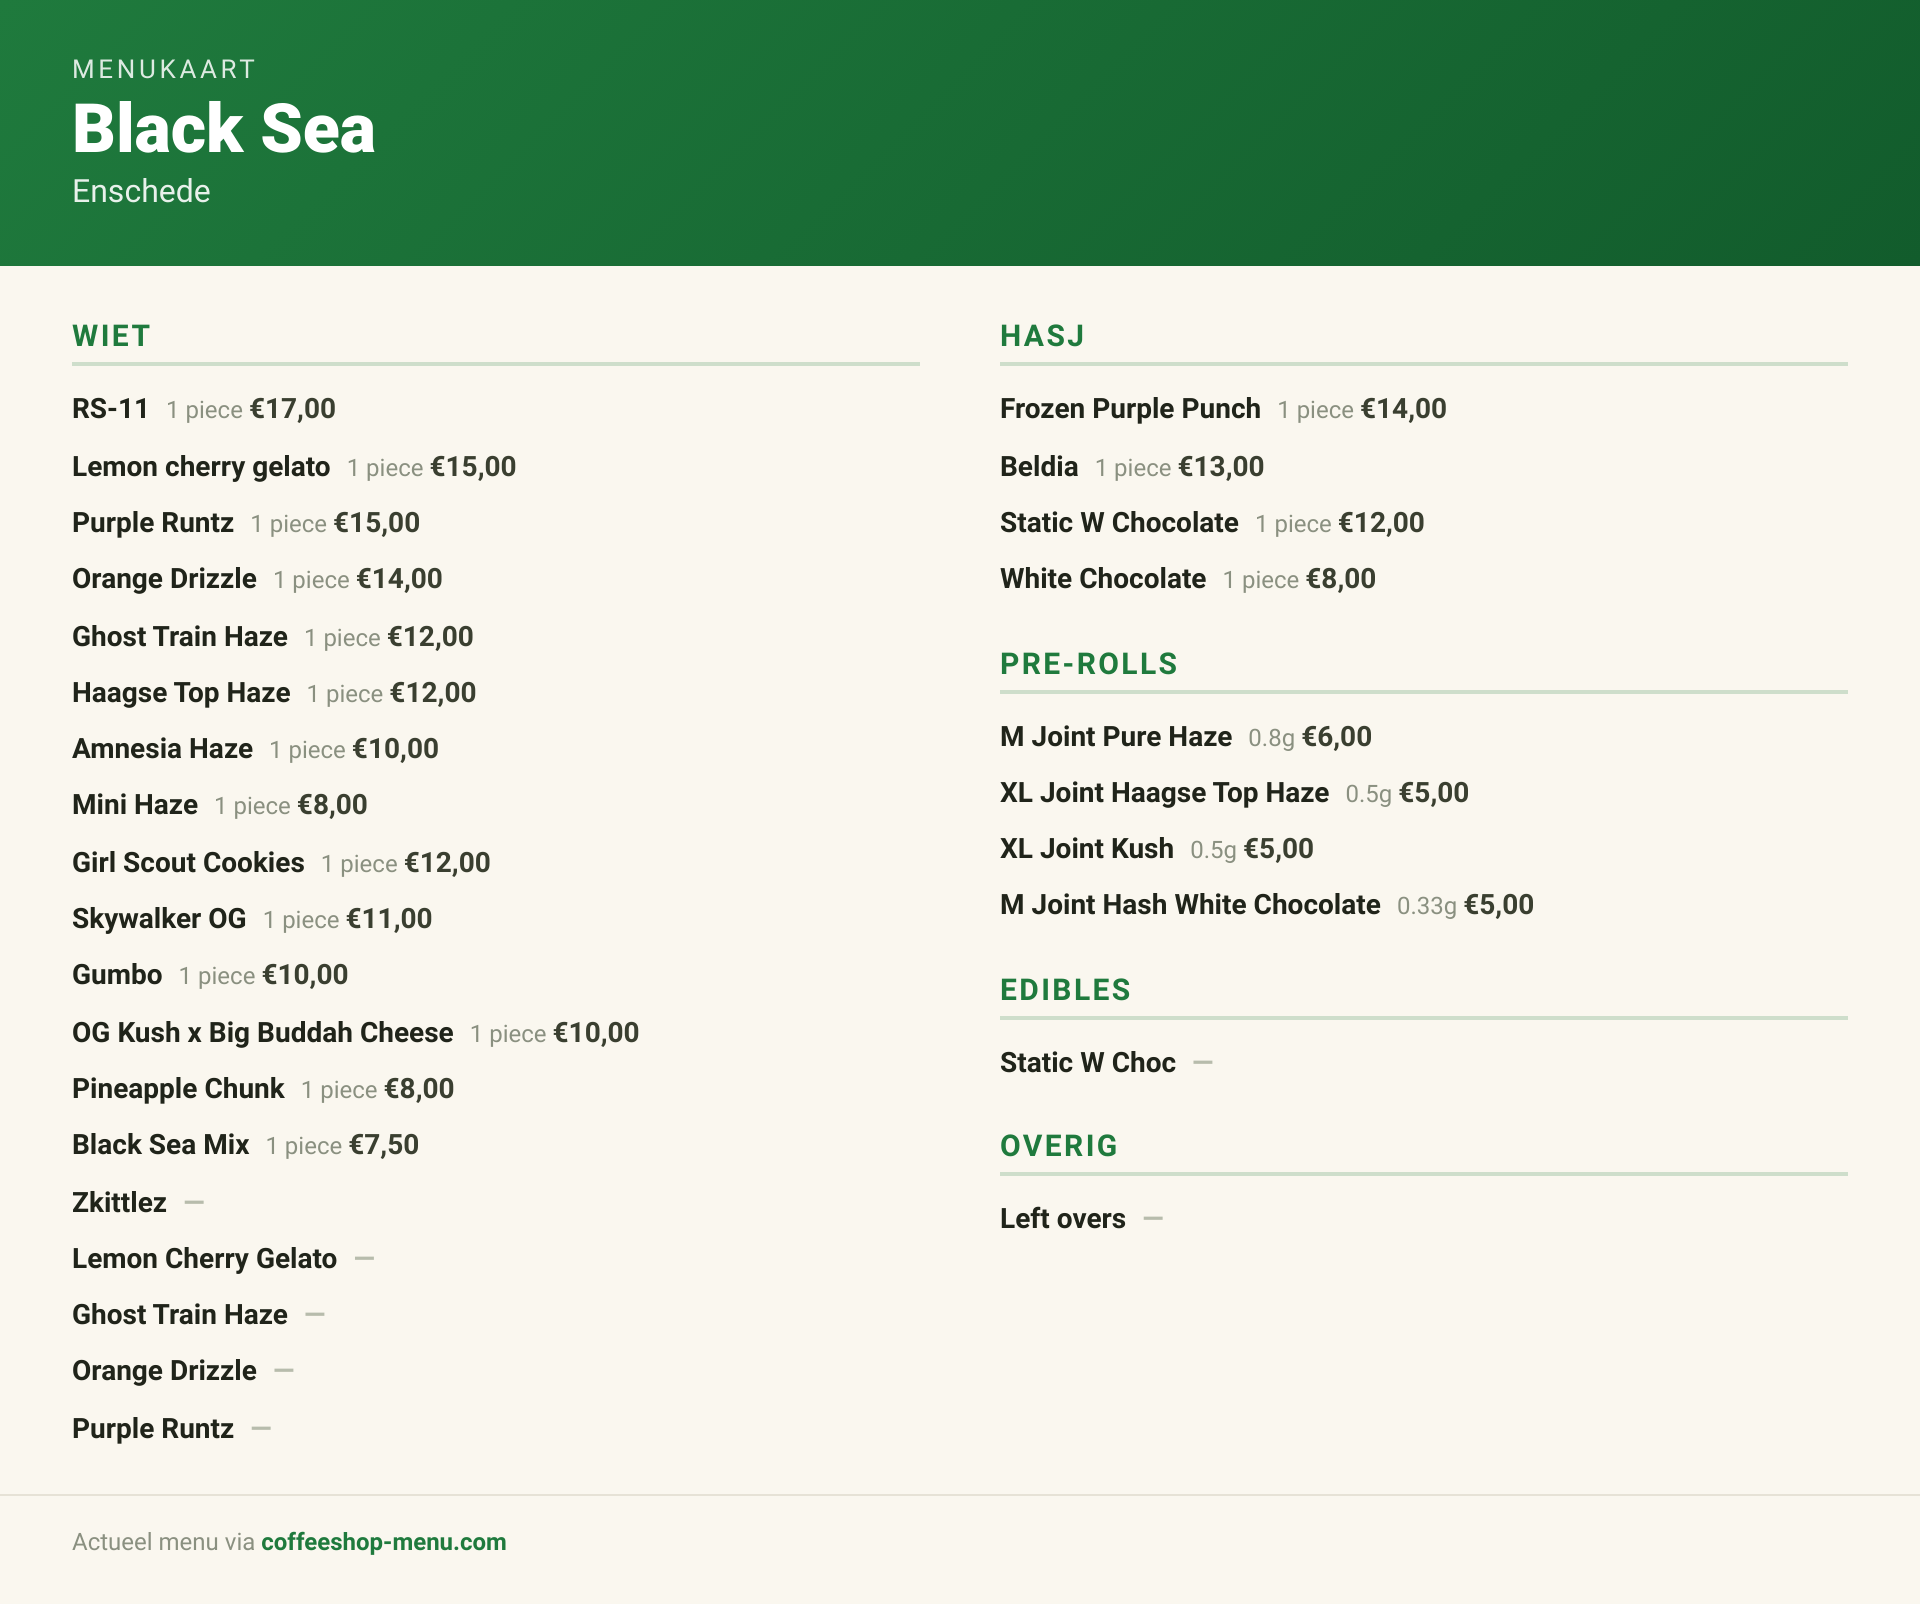Click the White Chocolate €8,00 hasj item
1920x1604 pixels.
pyautogui.click(x=1188, y=579)
